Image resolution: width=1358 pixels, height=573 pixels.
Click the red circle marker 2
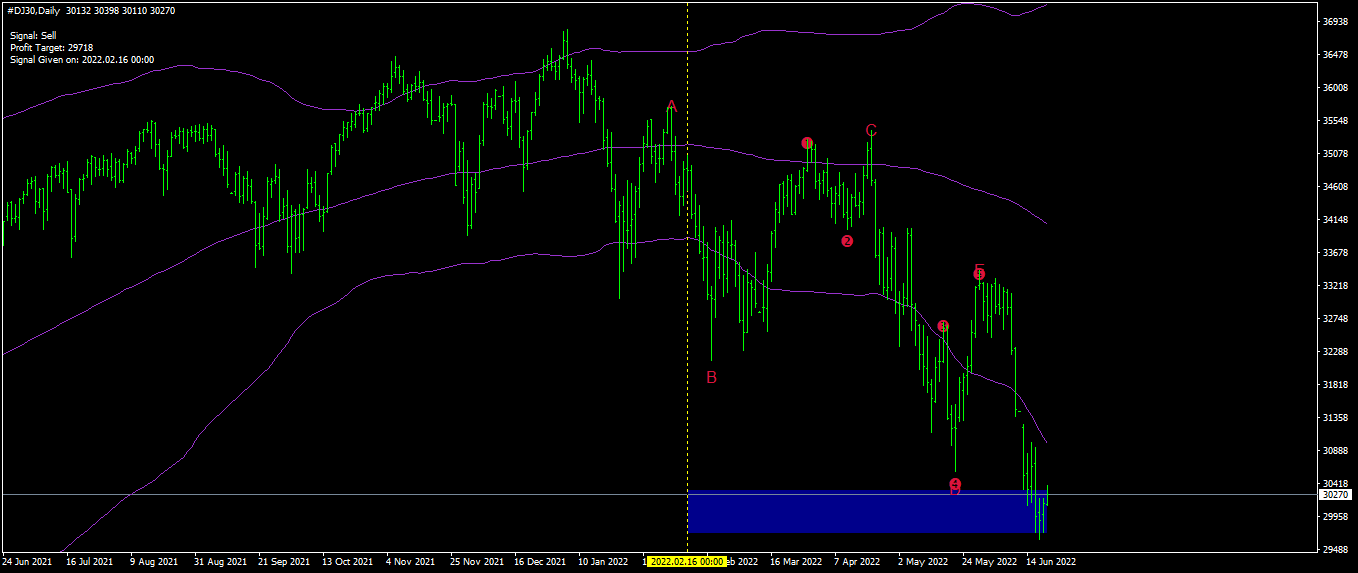847,241
